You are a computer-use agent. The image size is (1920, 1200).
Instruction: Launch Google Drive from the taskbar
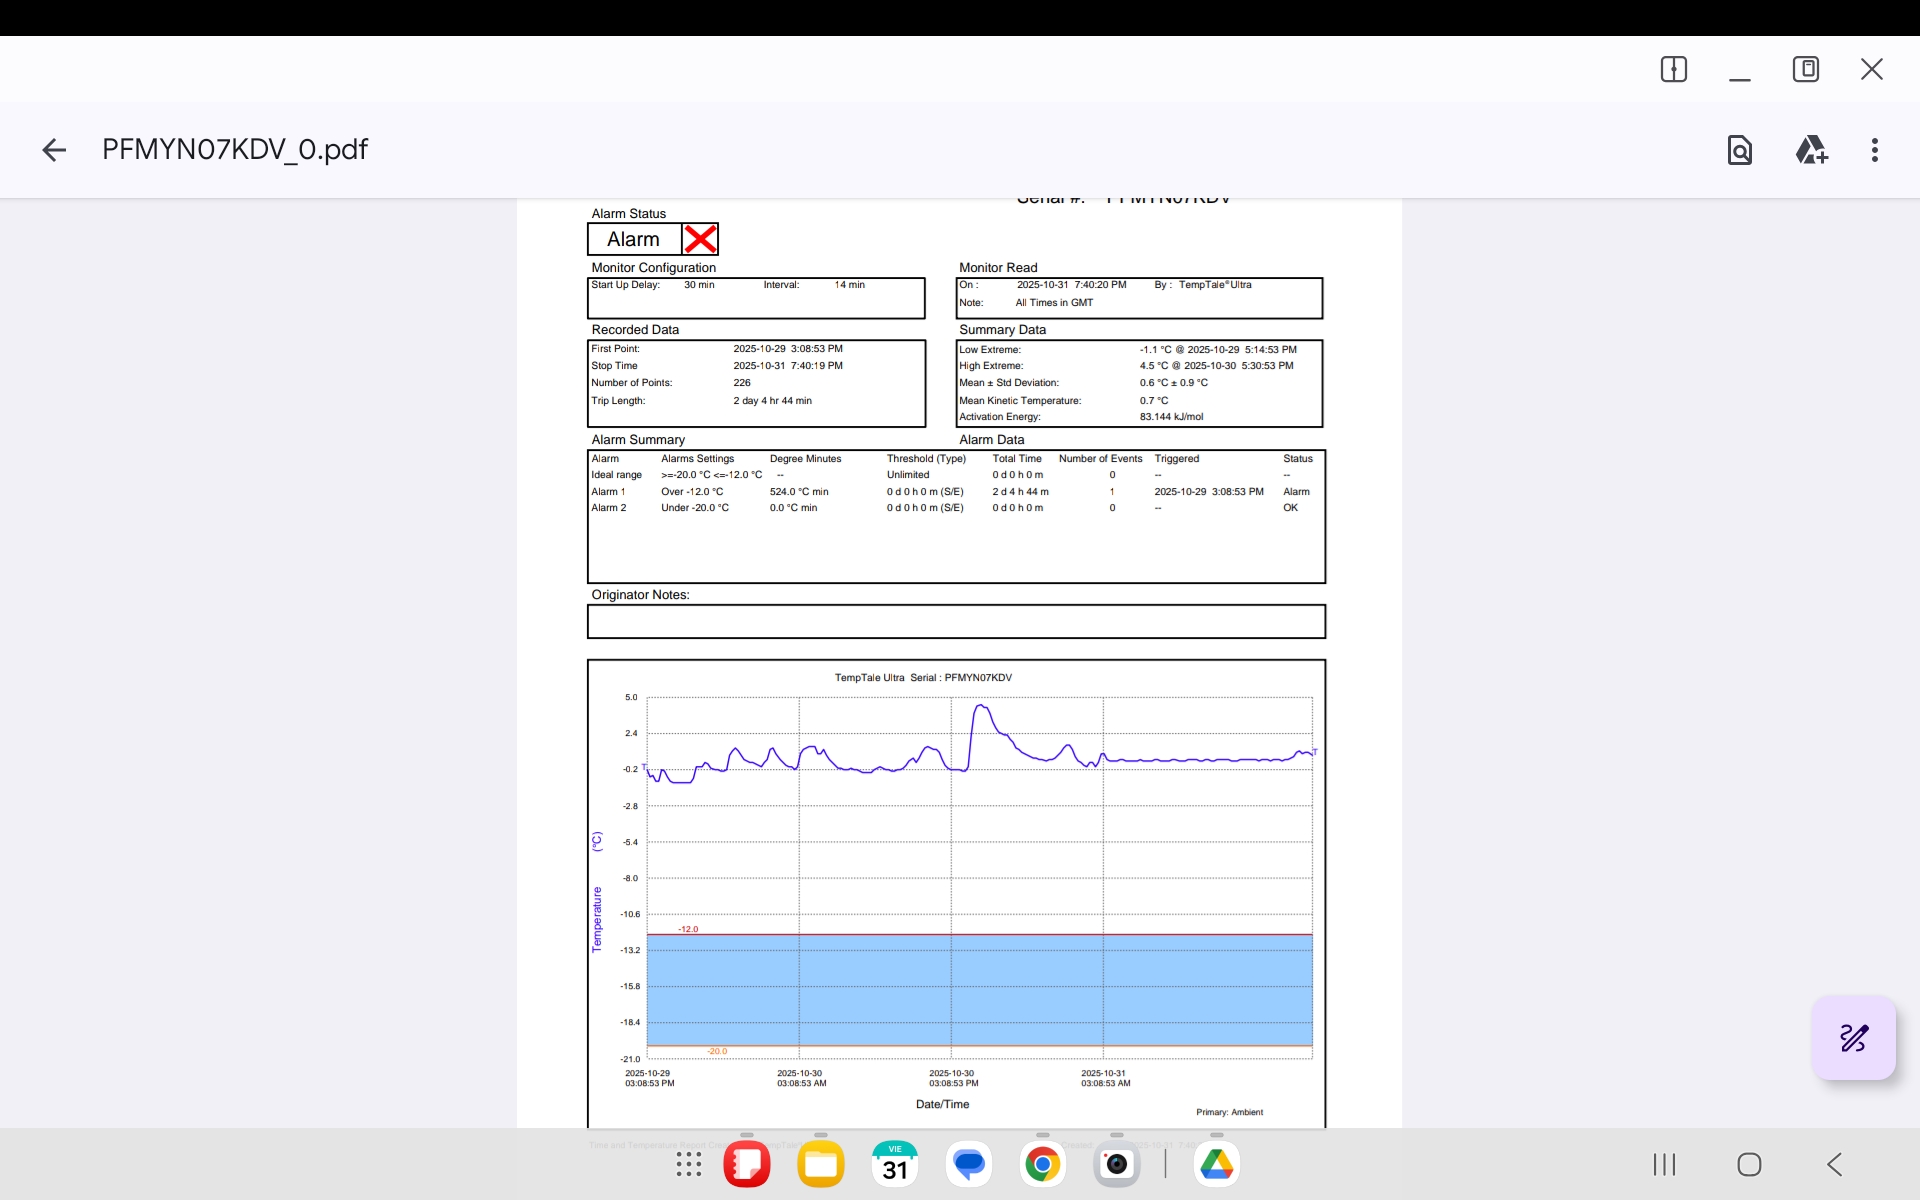coord(1216,1164)
